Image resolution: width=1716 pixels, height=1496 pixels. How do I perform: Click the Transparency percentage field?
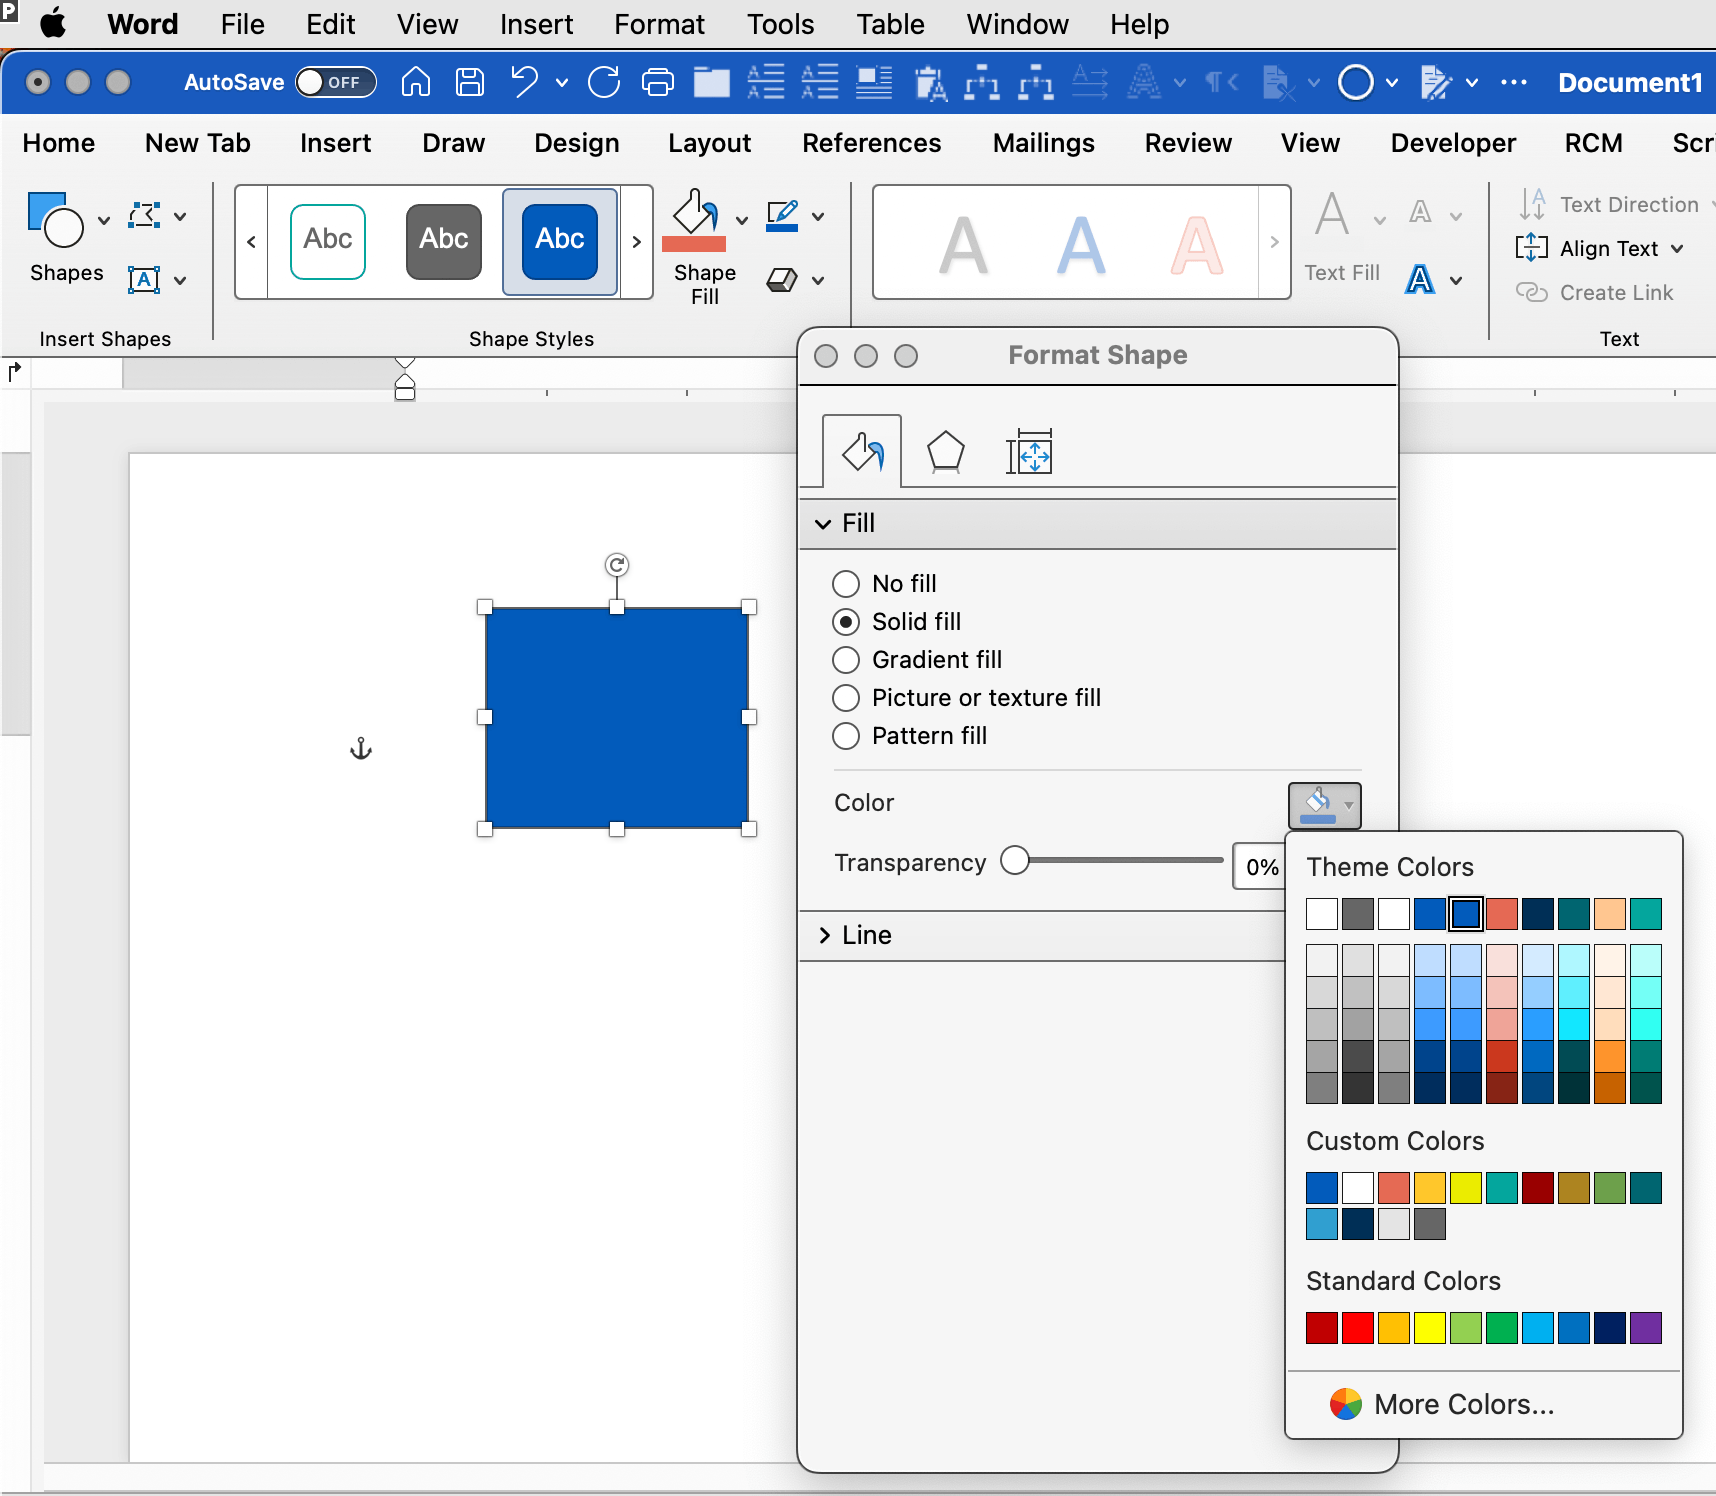pyautogui.click(x=1260, y=867)
